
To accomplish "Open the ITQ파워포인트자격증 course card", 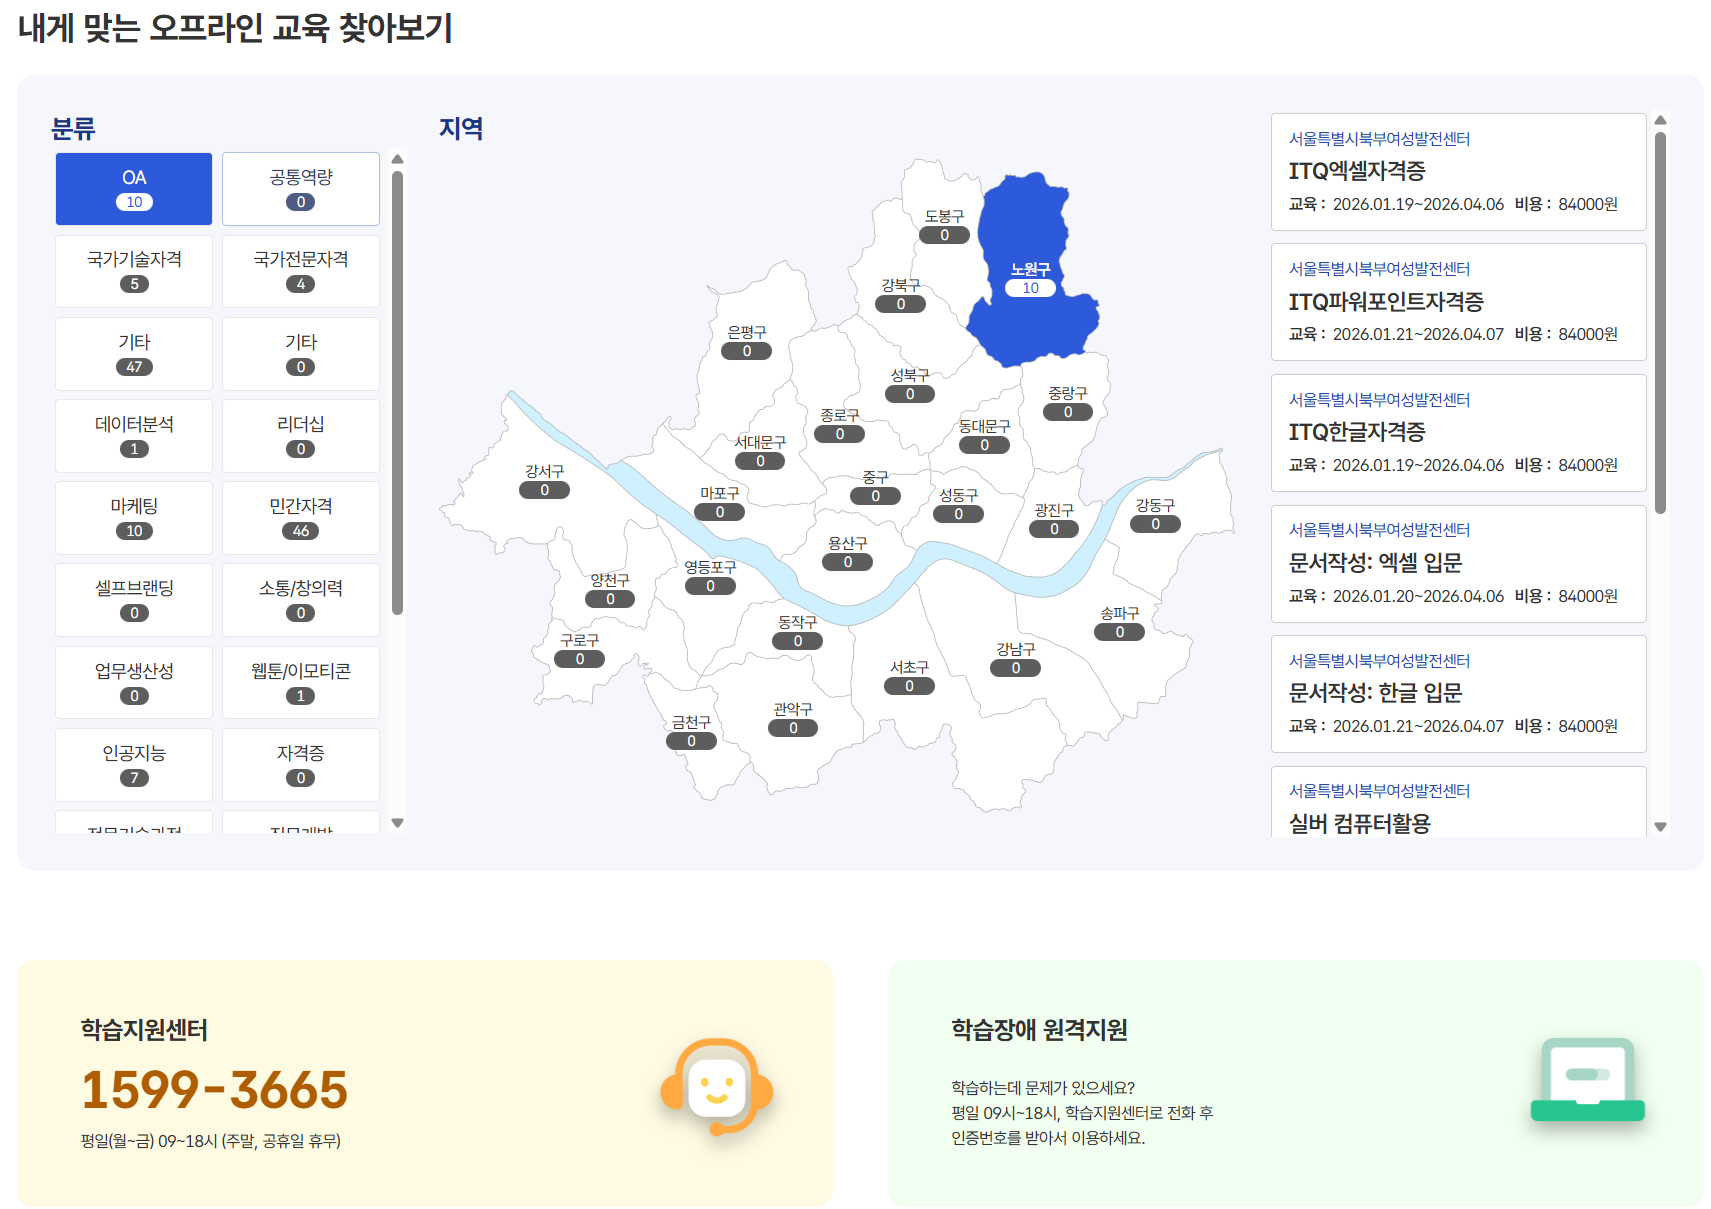I will 1458,302.
